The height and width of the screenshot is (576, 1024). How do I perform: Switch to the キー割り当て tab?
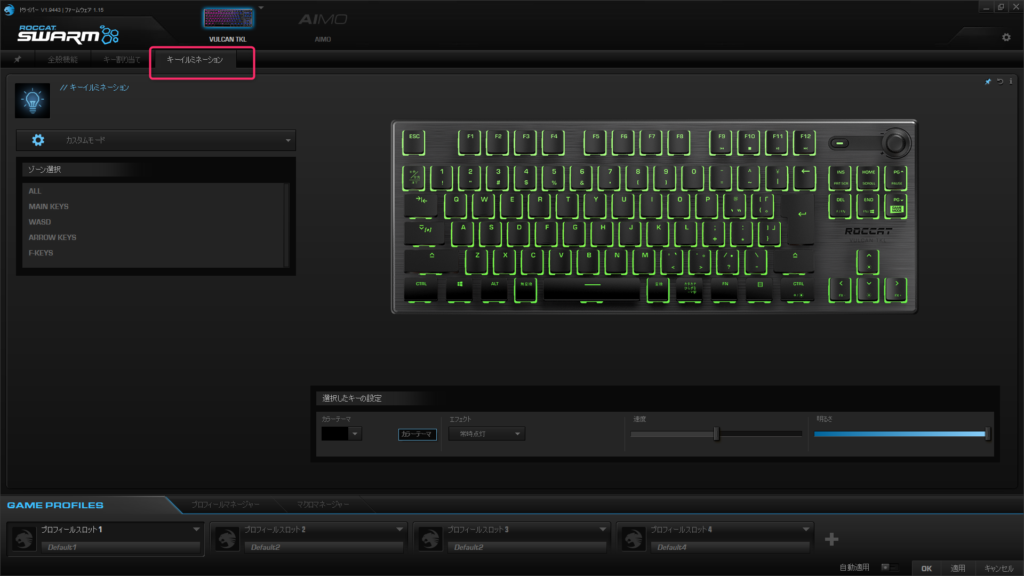(121, 59)
